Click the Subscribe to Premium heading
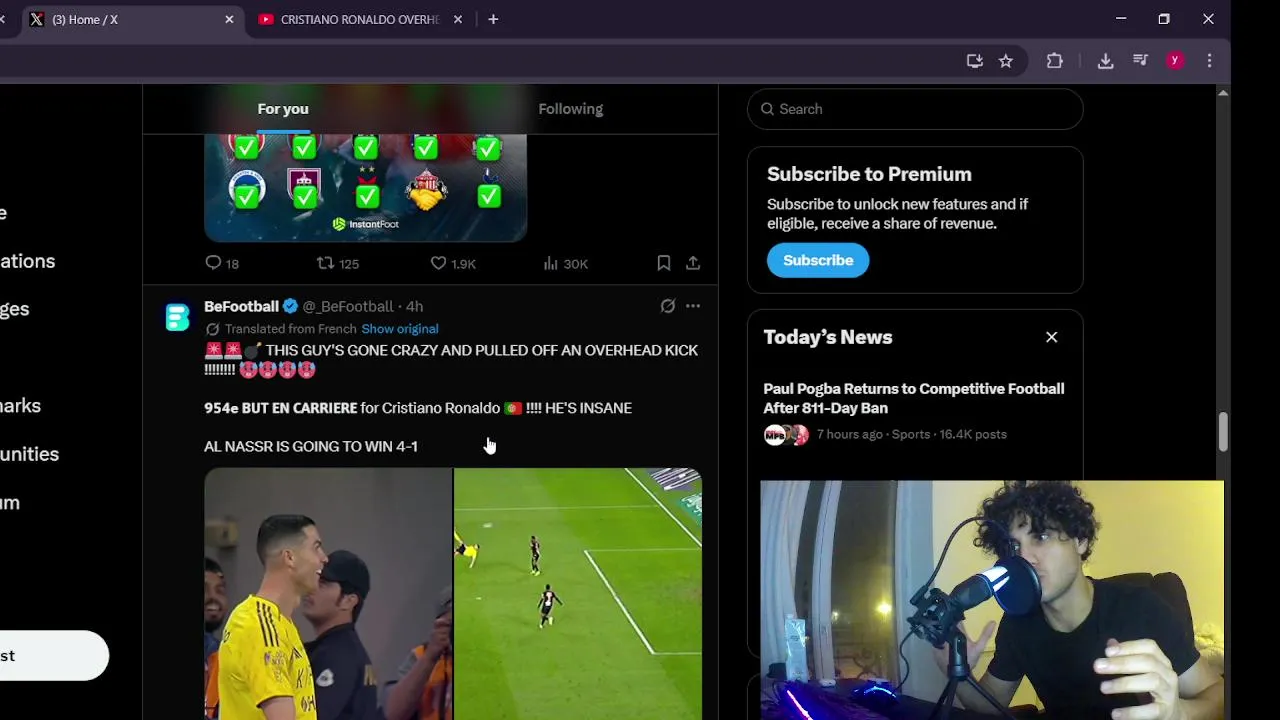The height and width of the screenshot is (720, 1280). click(869, 174)
